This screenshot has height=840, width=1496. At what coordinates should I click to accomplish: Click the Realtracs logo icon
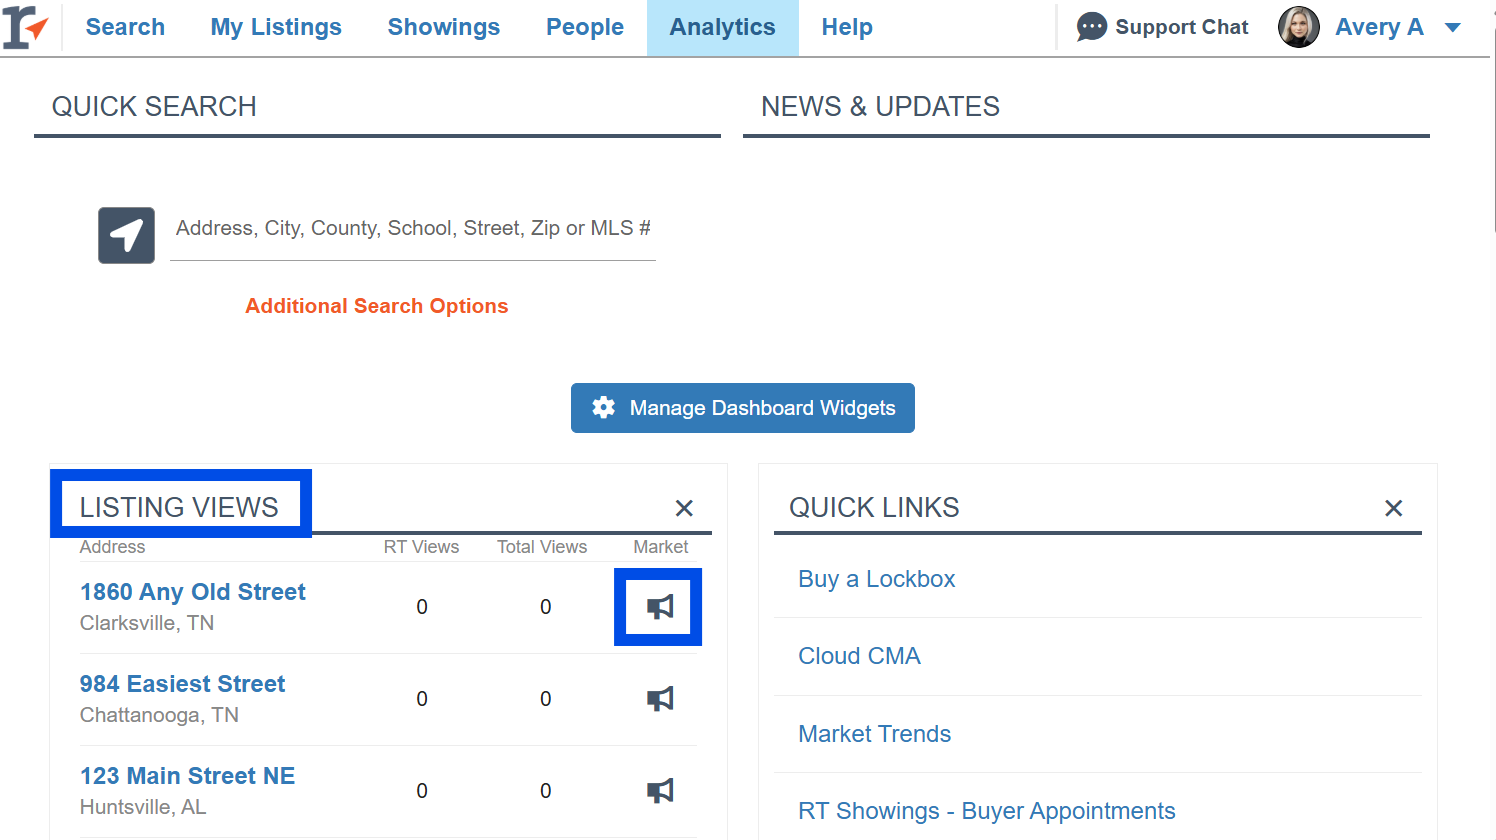point(25,27)
